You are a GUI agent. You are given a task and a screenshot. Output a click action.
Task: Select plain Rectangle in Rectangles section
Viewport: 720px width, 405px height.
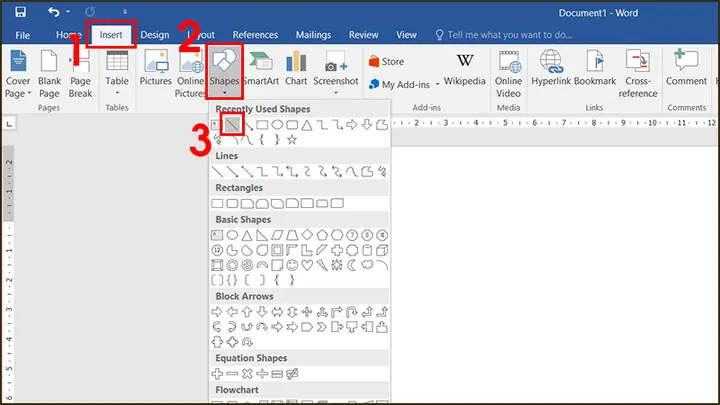pos(217,203)
